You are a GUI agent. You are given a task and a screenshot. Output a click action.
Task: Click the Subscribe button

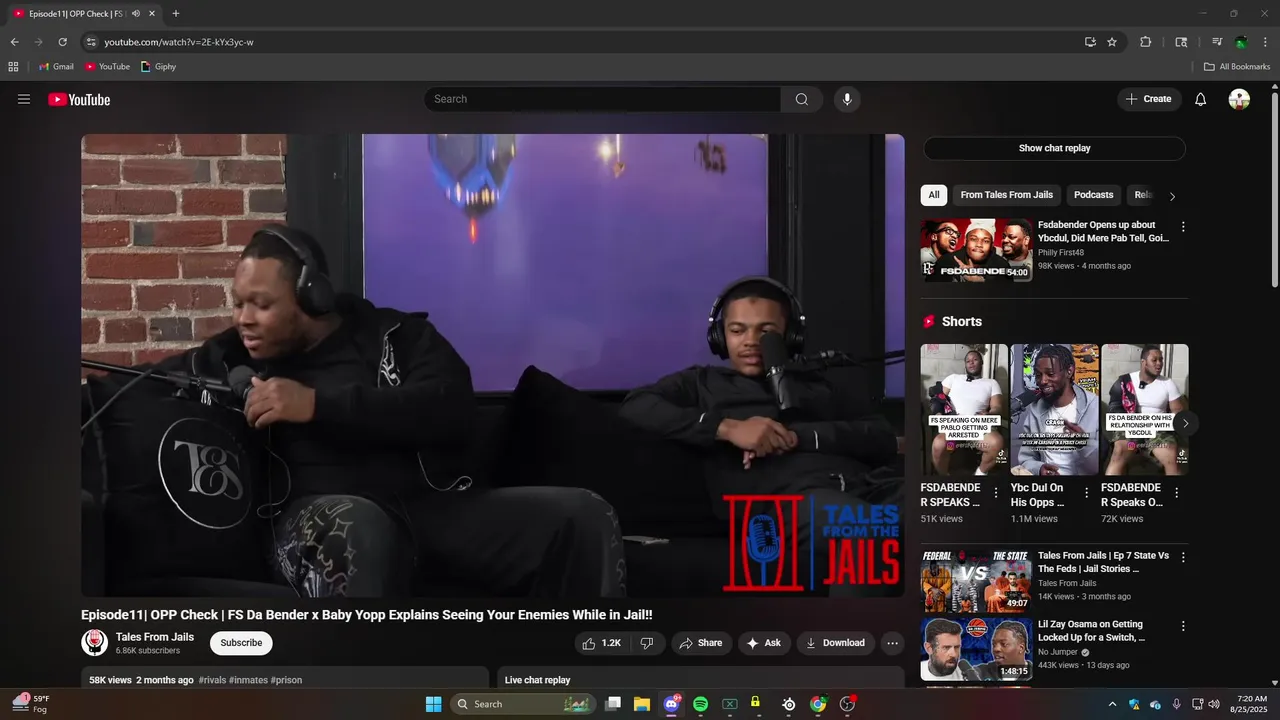click(241, 643)
